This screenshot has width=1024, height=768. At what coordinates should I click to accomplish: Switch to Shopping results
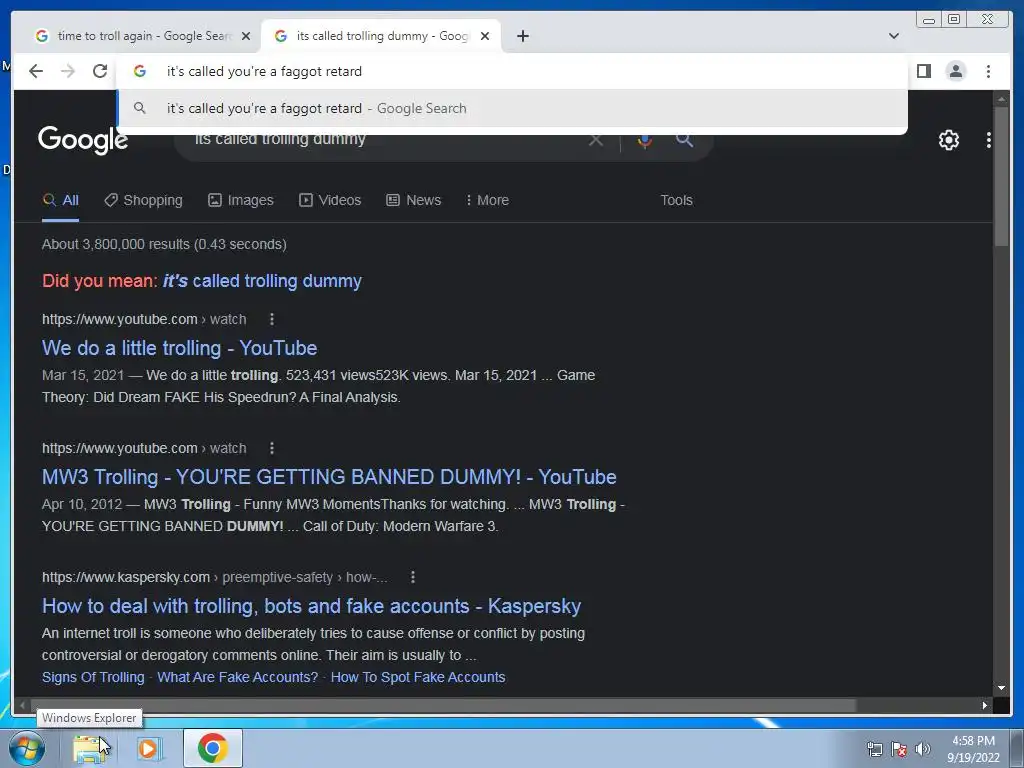144,200
